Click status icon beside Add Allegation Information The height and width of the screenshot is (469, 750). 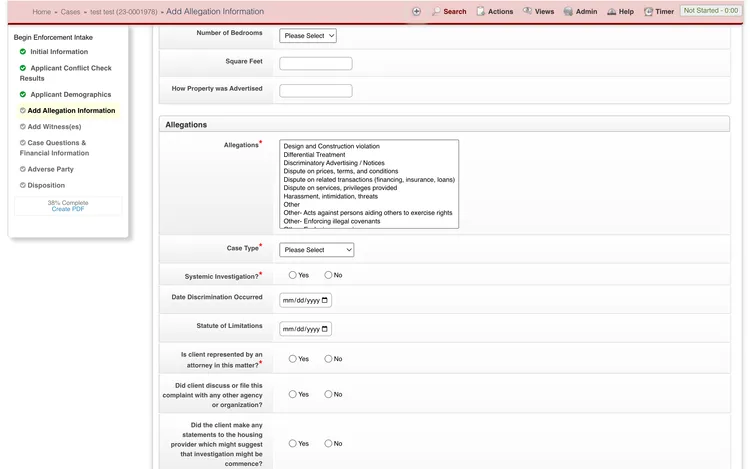22,110
